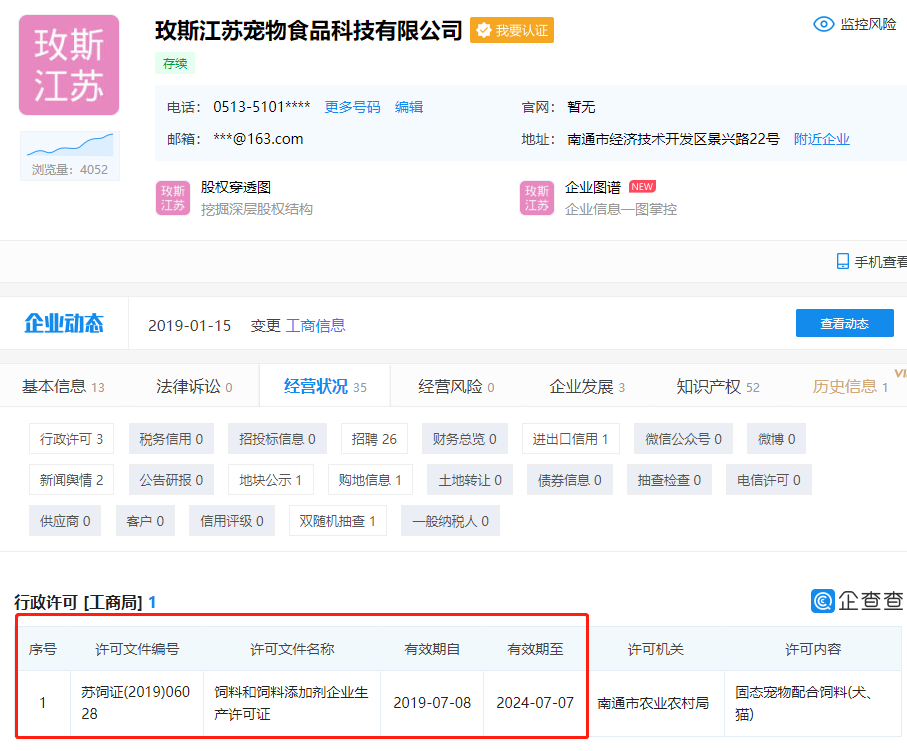Open the 历史信息 tab

[x=850, y=386]
